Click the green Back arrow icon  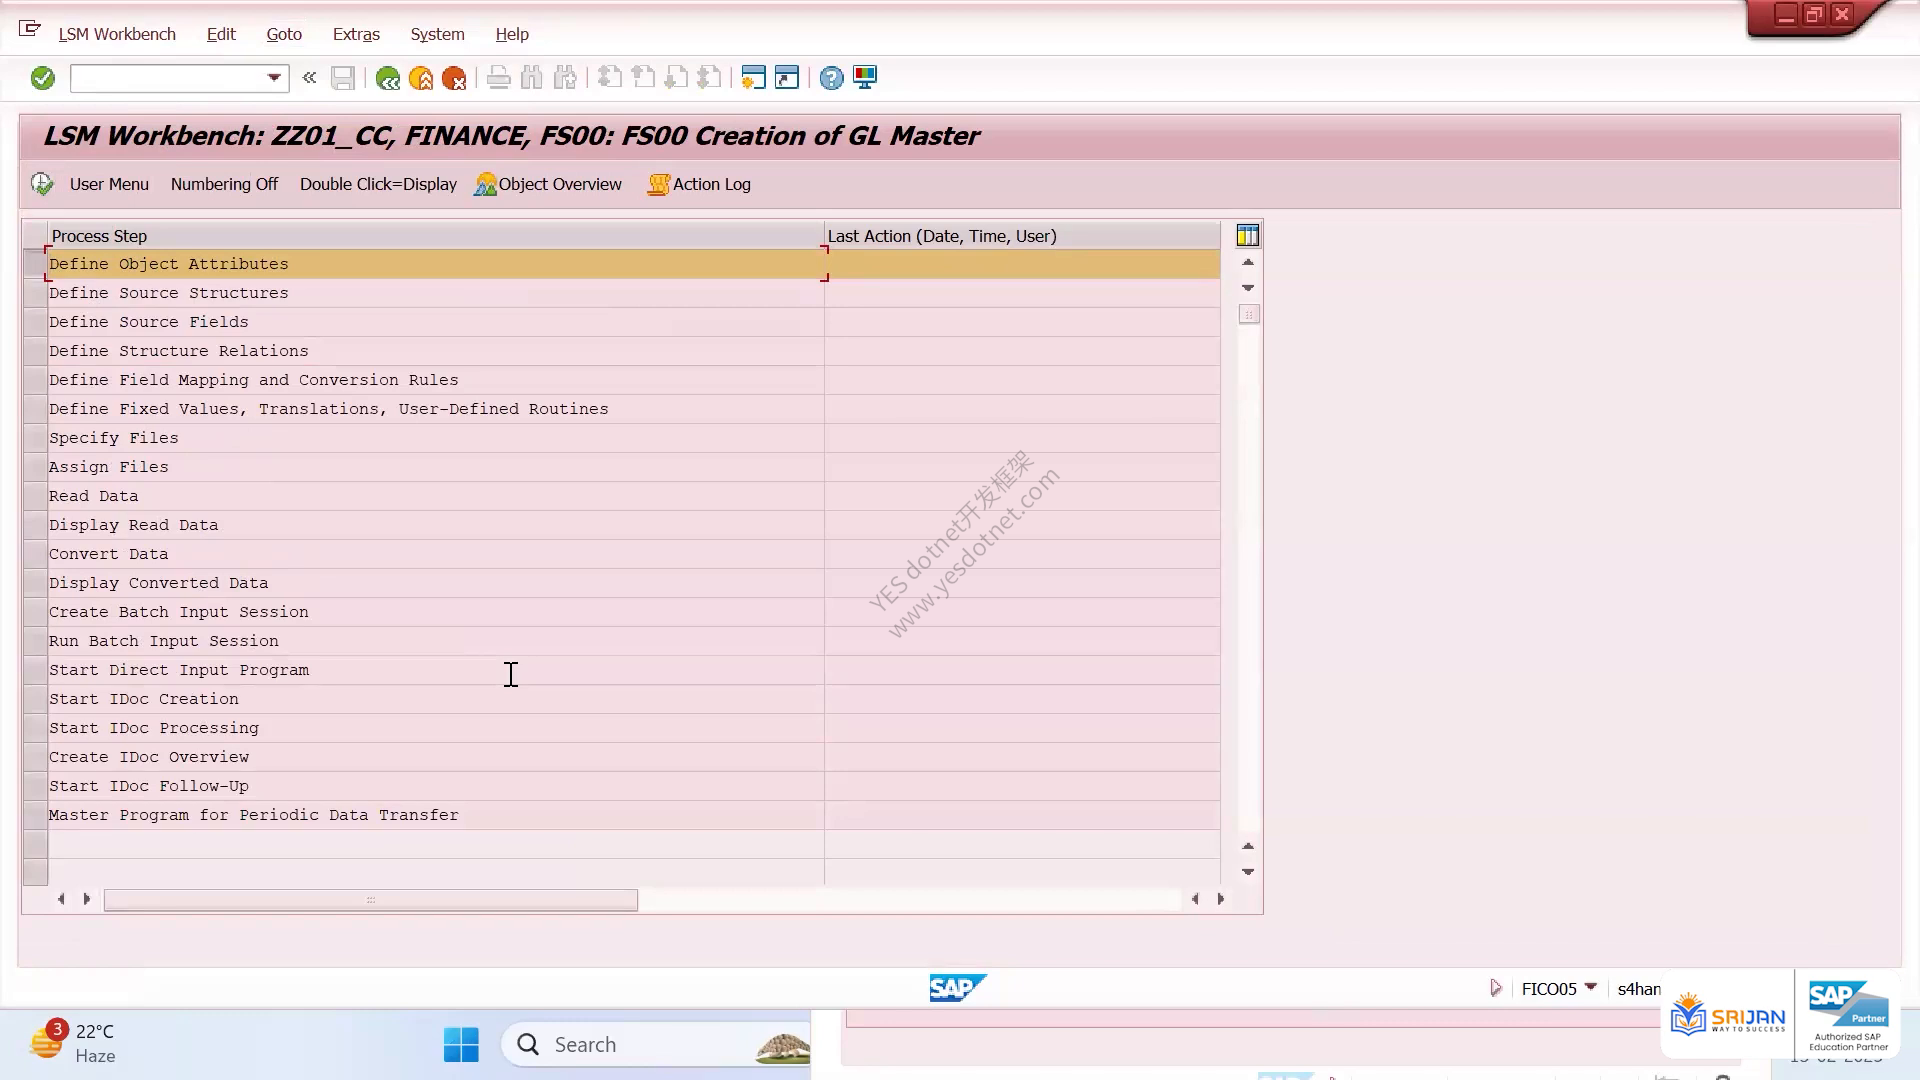387,78
